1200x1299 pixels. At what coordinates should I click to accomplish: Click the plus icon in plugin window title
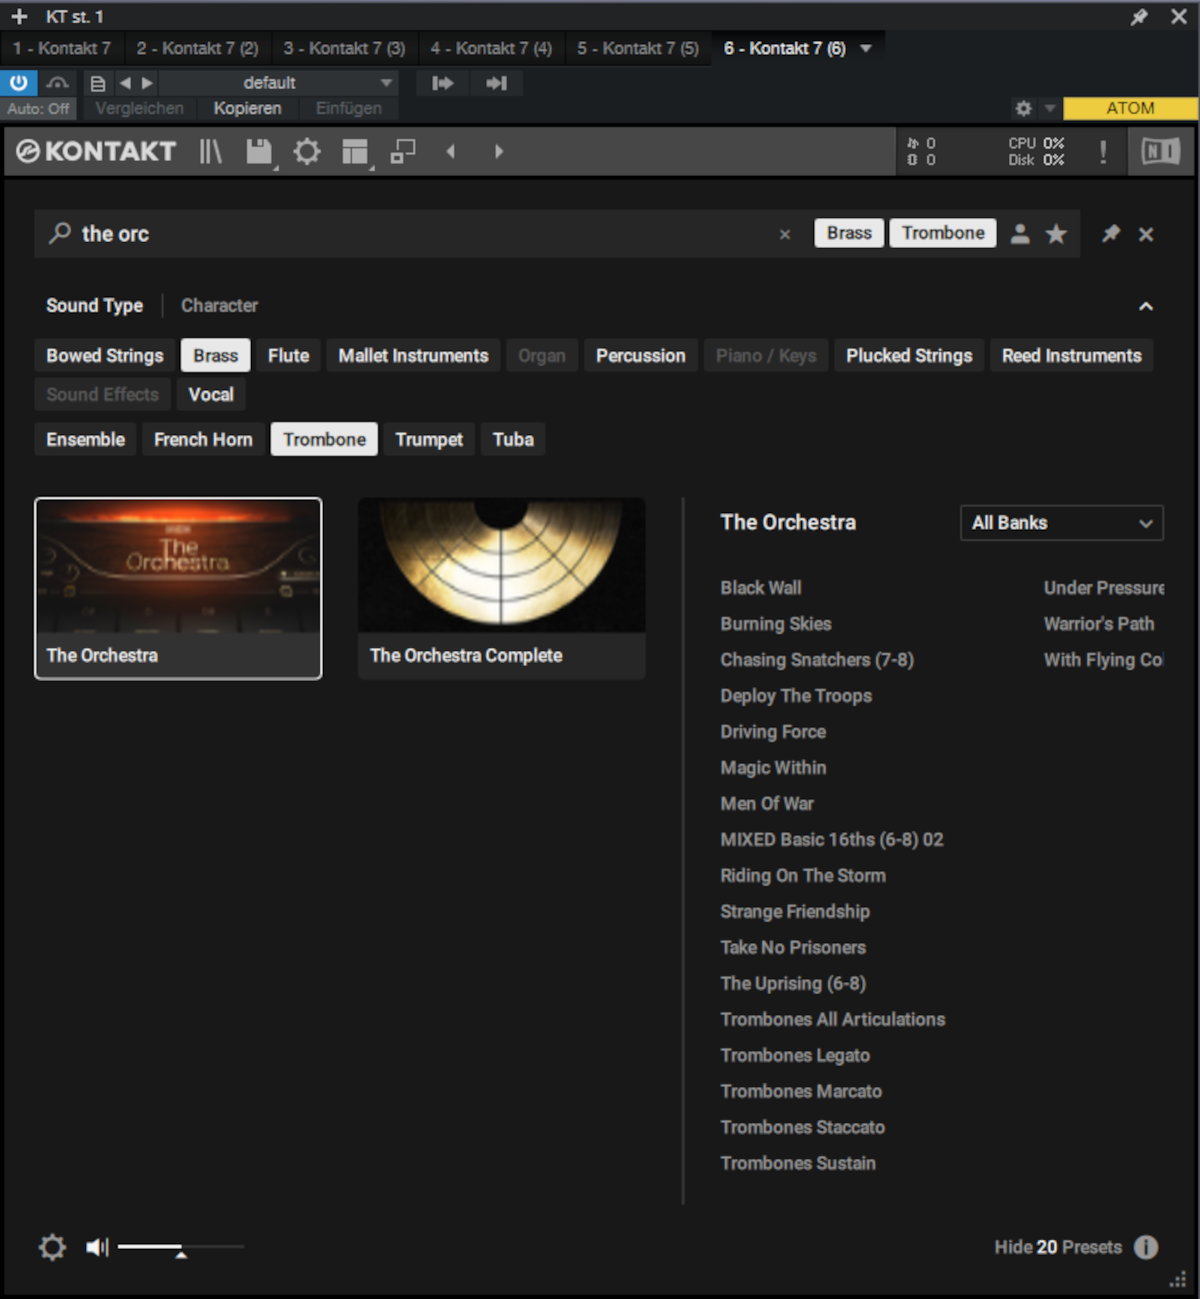point(19,16)
